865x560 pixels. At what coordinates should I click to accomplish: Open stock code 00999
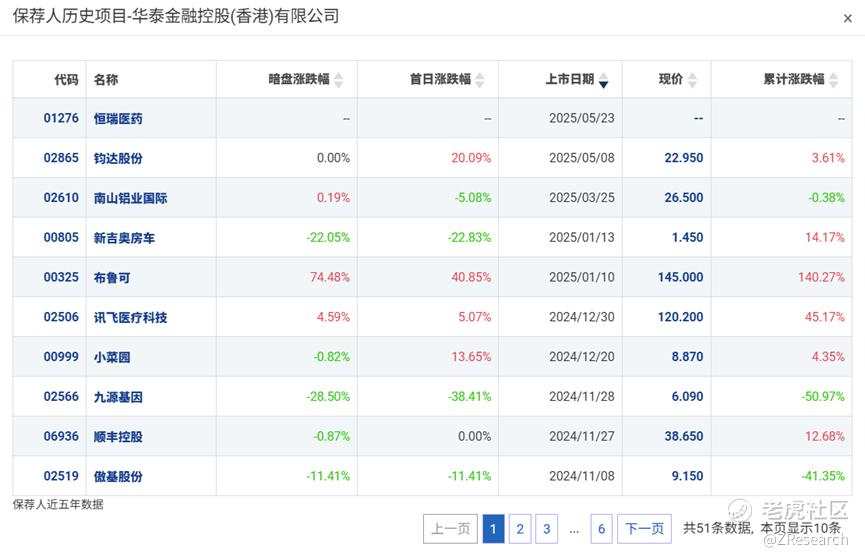61,356
